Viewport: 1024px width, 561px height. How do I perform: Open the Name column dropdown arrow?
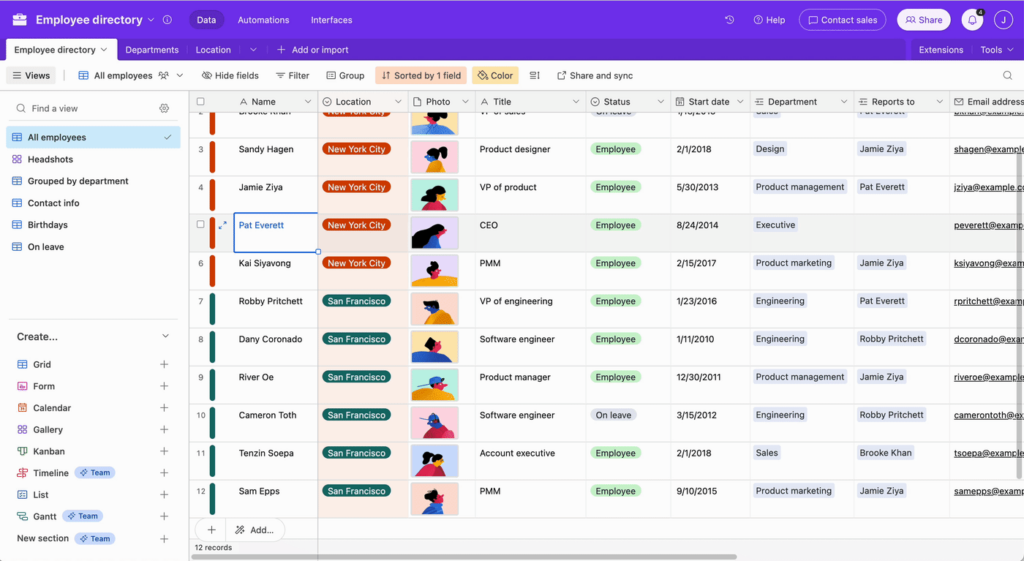click(x=308, y=102)
